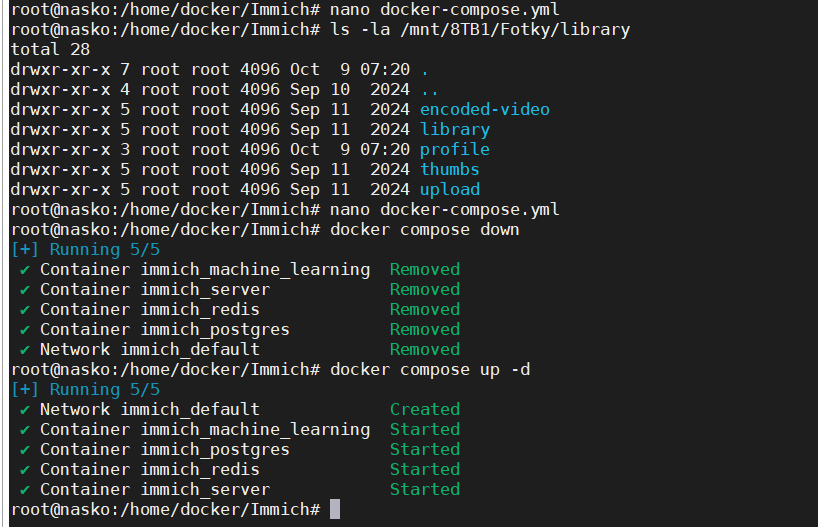Click the ls -la /mnt/8TB1/Fotky/library command
The width and height of the screenshot is (818, 527).
coord(480,29)
